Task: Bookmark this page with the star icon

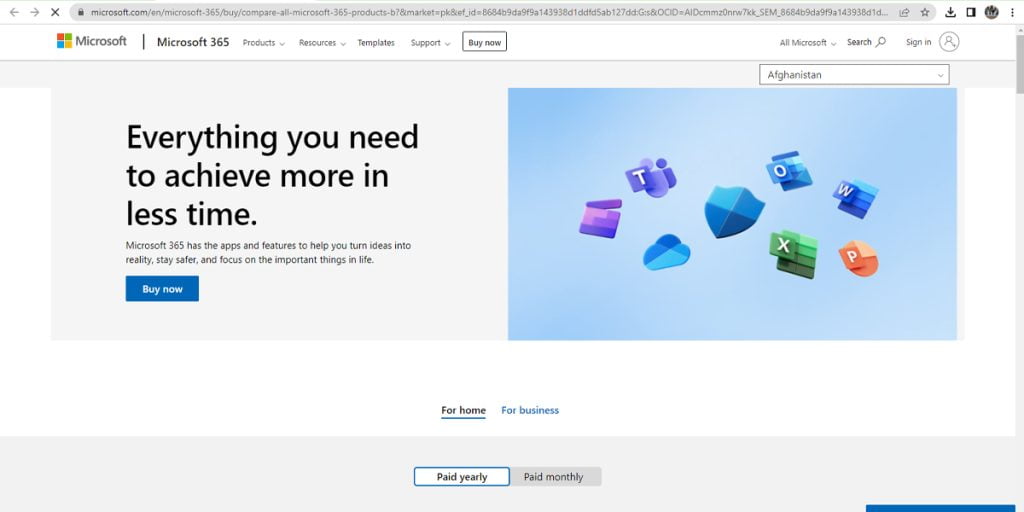Action: coord(925,12)
